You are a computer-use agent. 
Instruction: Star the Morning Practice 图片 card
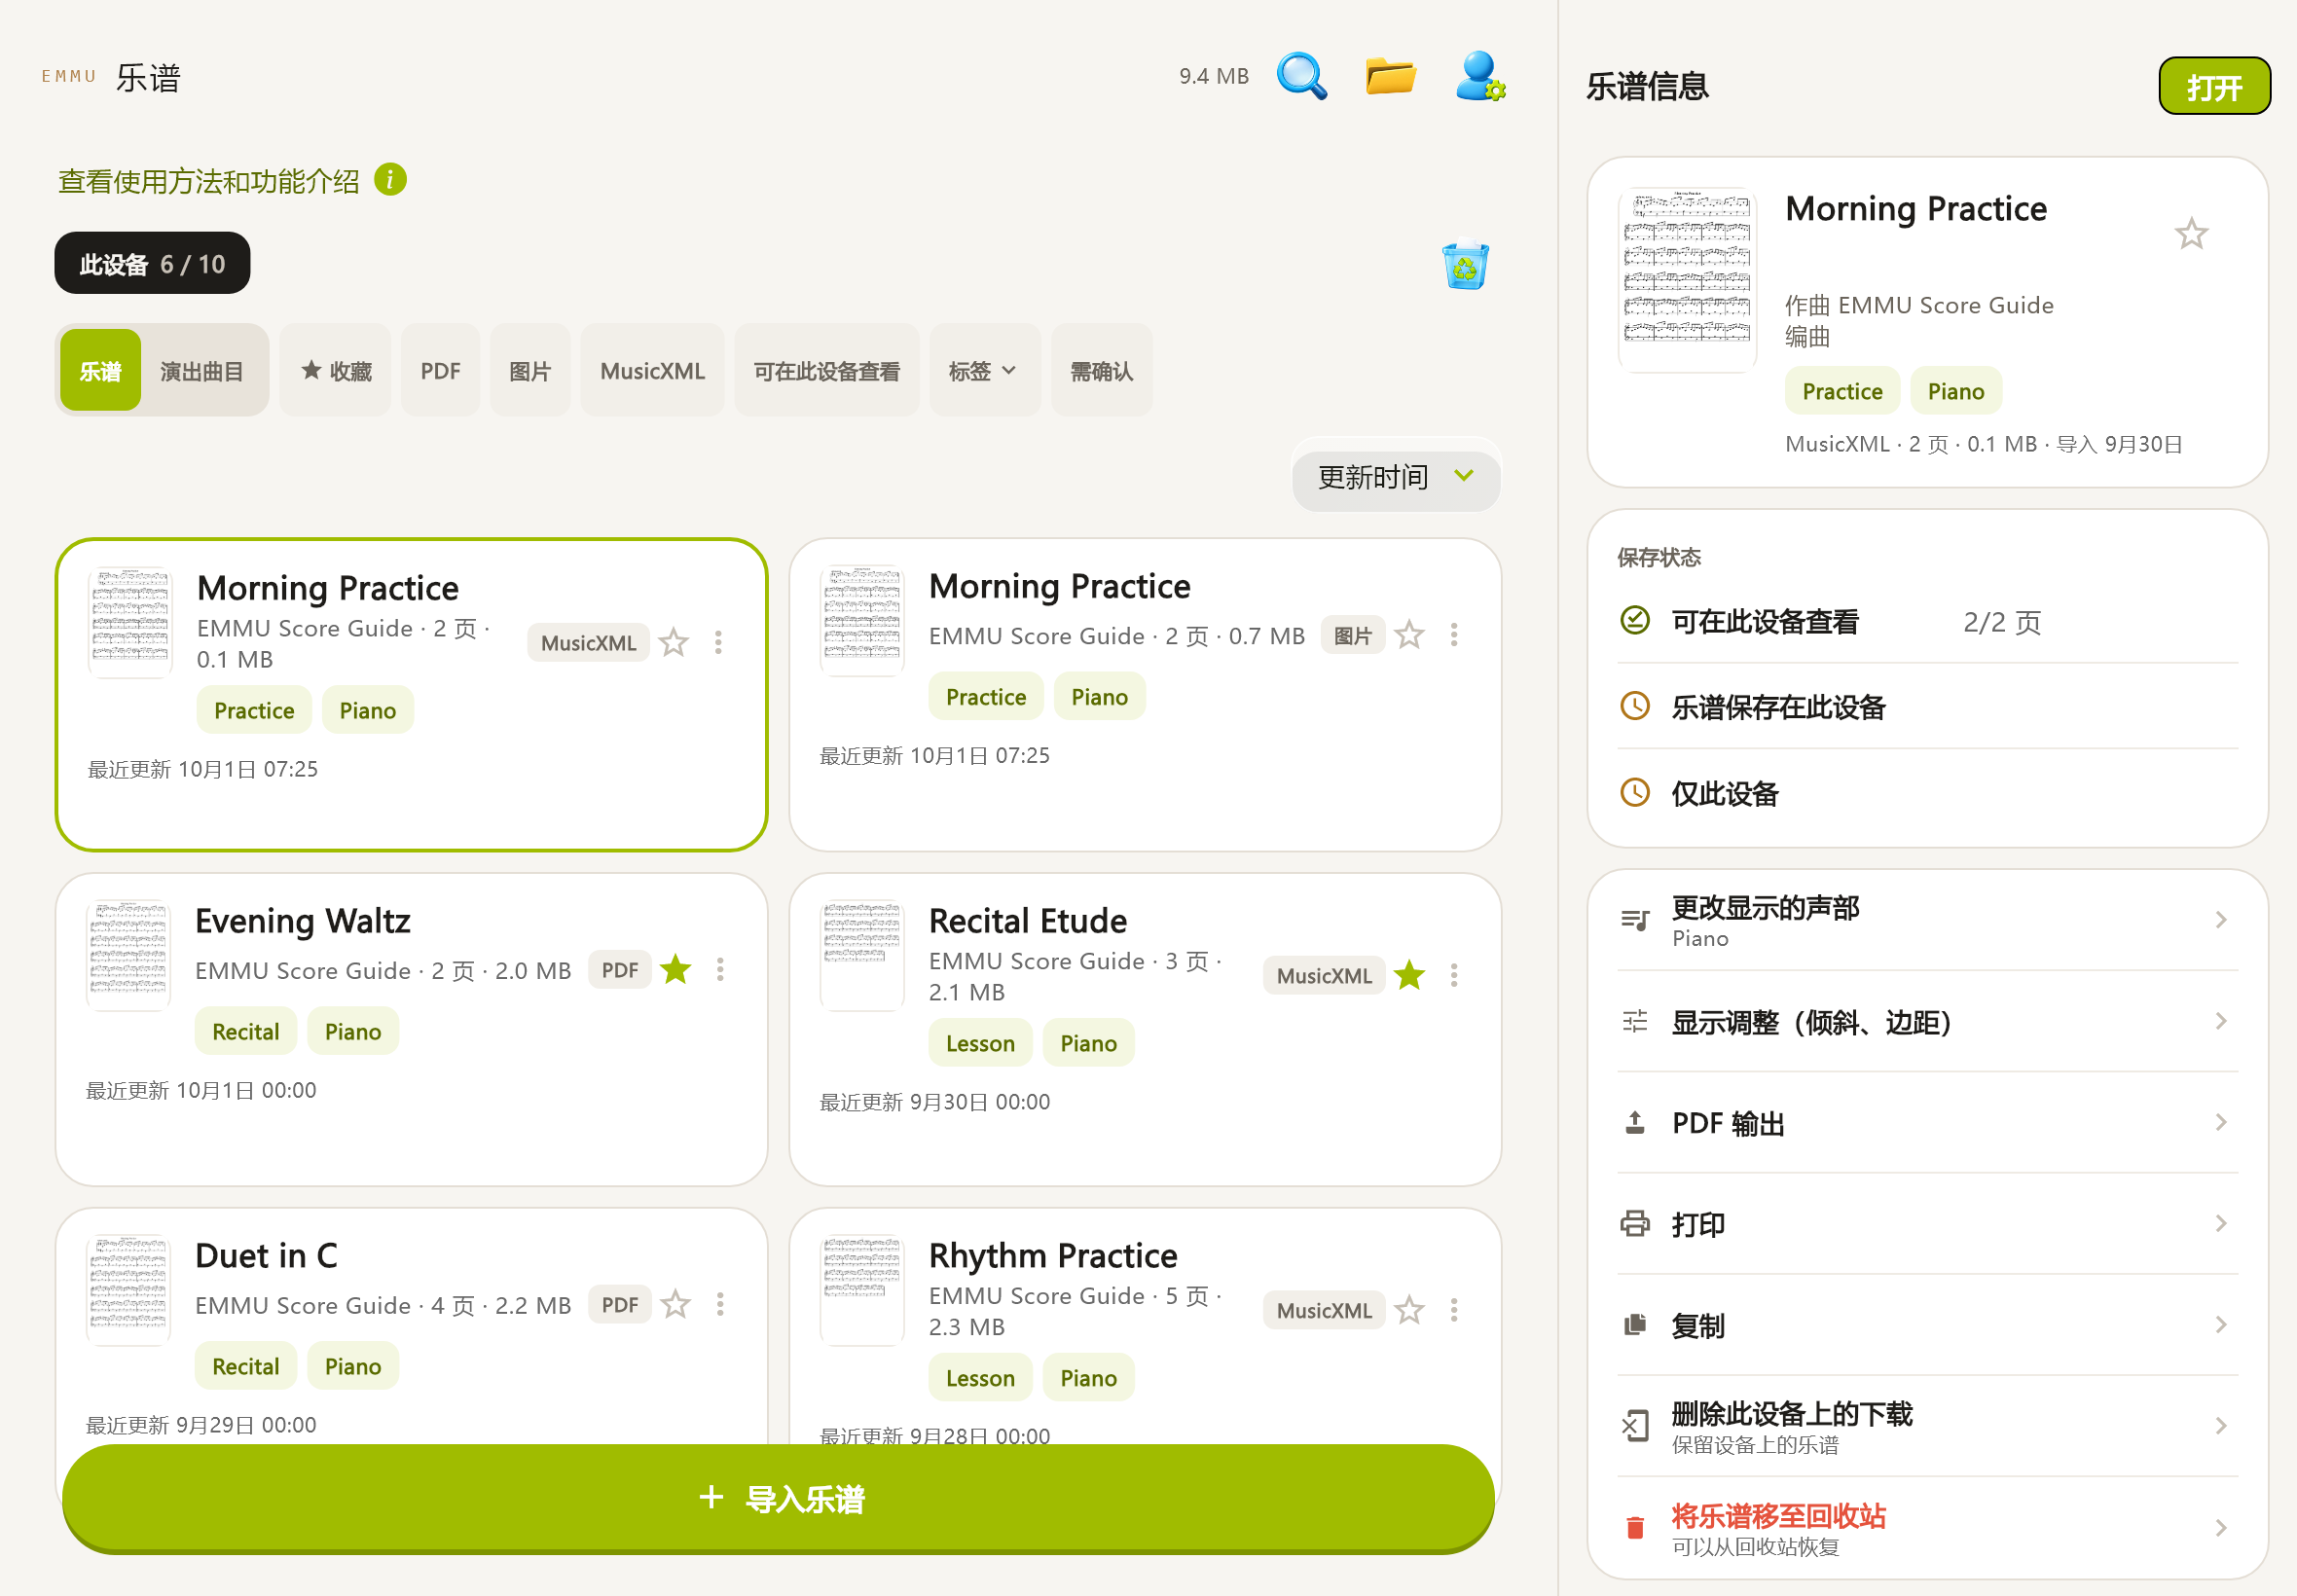[1409, 635]
